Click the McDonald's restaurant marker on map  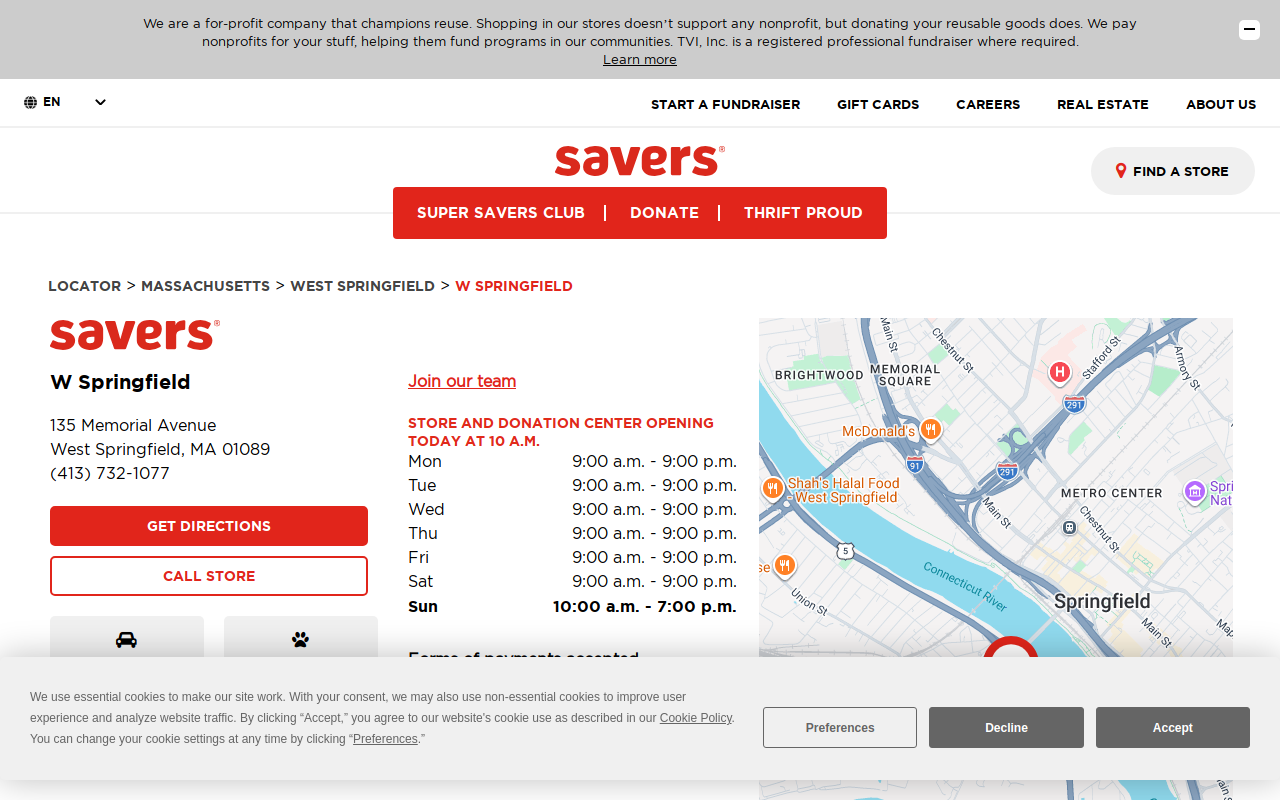(x=931, y=430)
